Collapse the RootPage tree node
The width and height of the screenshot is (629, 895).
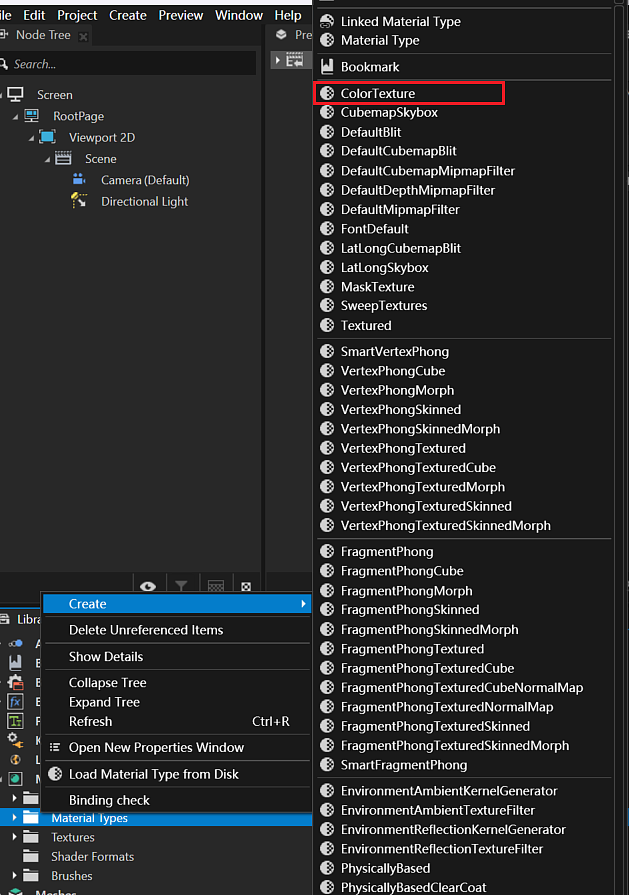[x=15, y=116]
